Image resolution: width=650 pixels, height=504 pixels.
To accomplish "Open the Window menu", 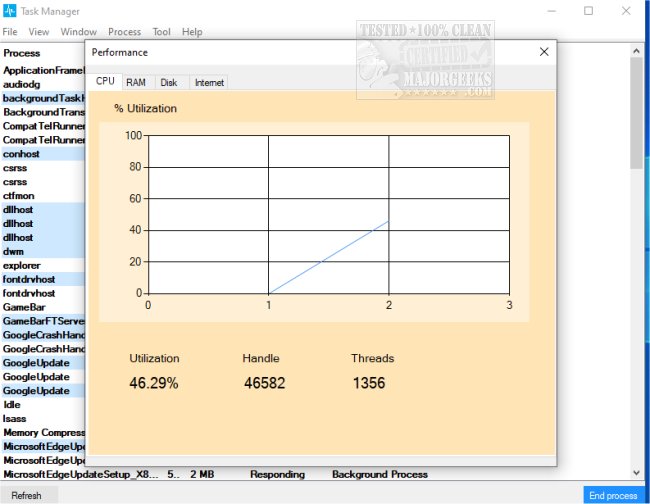I will [x=79, y=32].
